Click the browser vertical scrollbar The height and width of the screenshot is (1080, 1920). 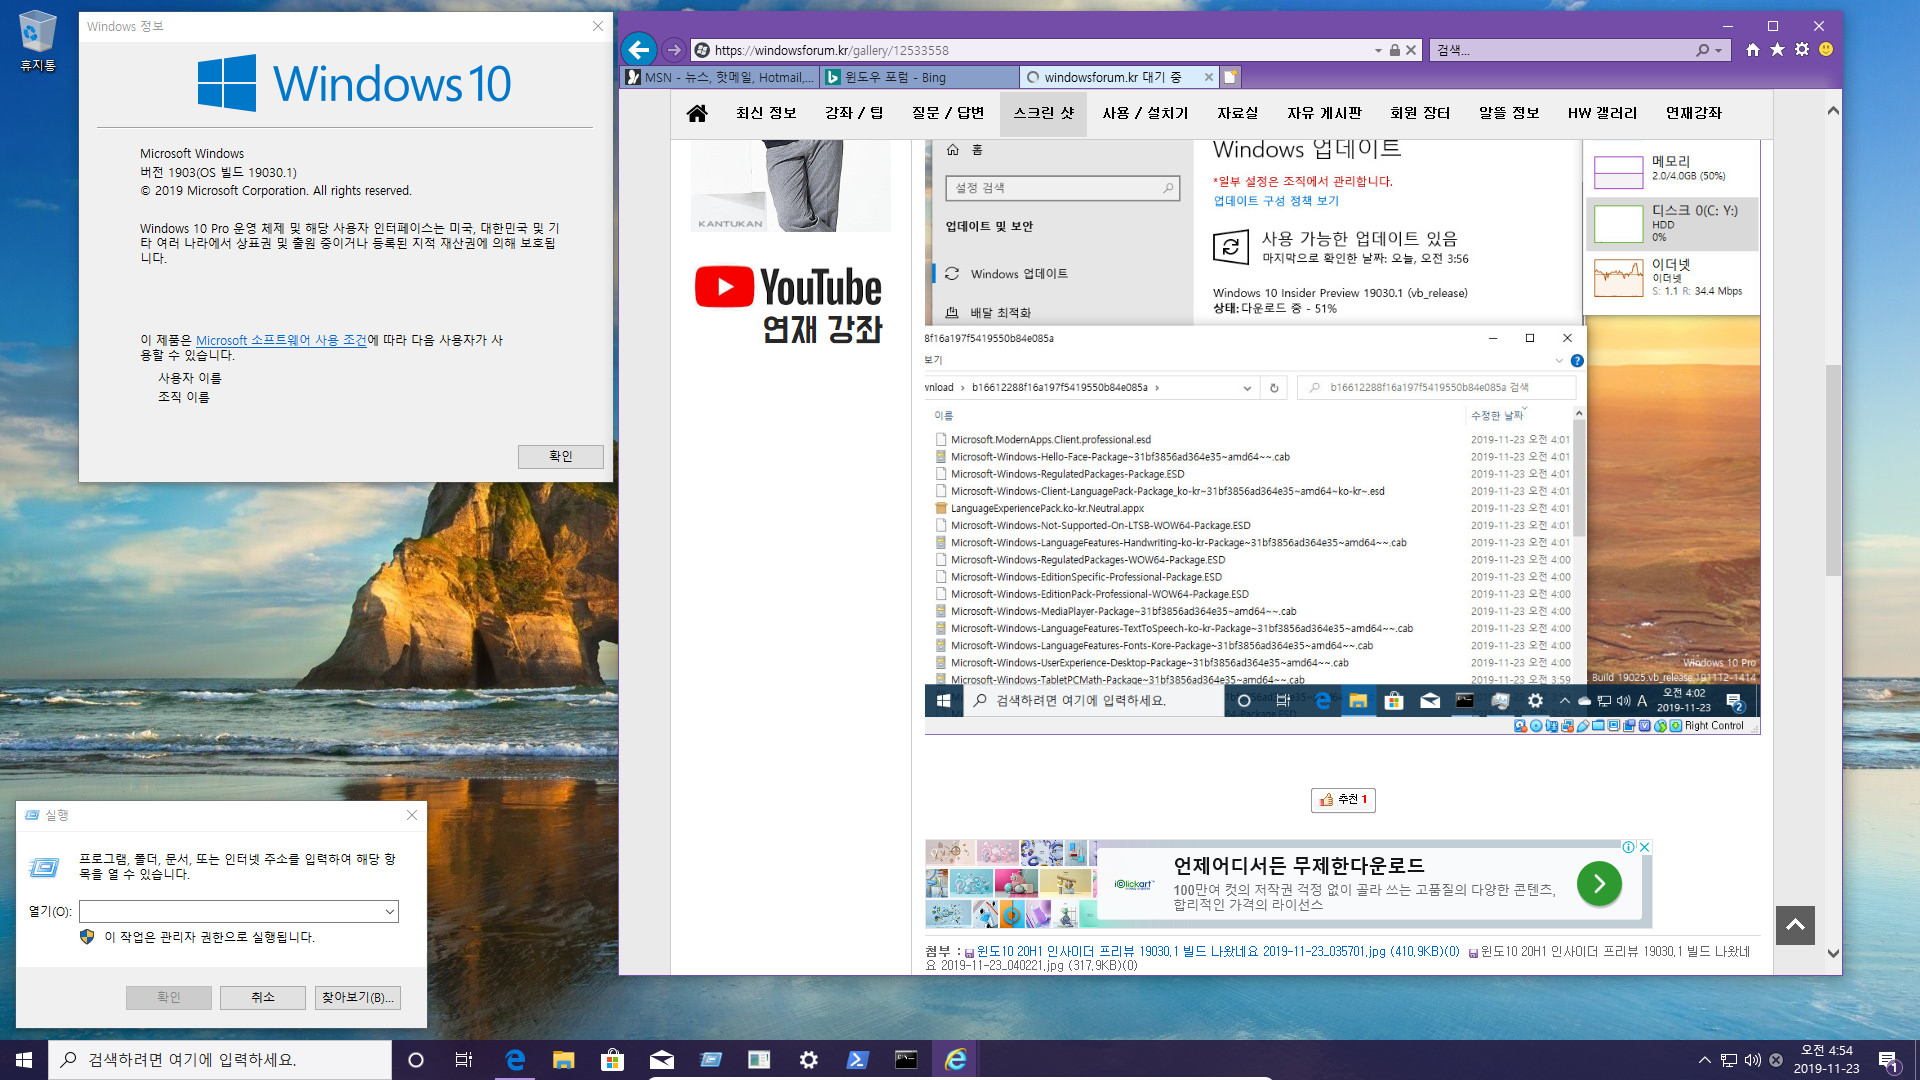click(x=1833, y=470)
